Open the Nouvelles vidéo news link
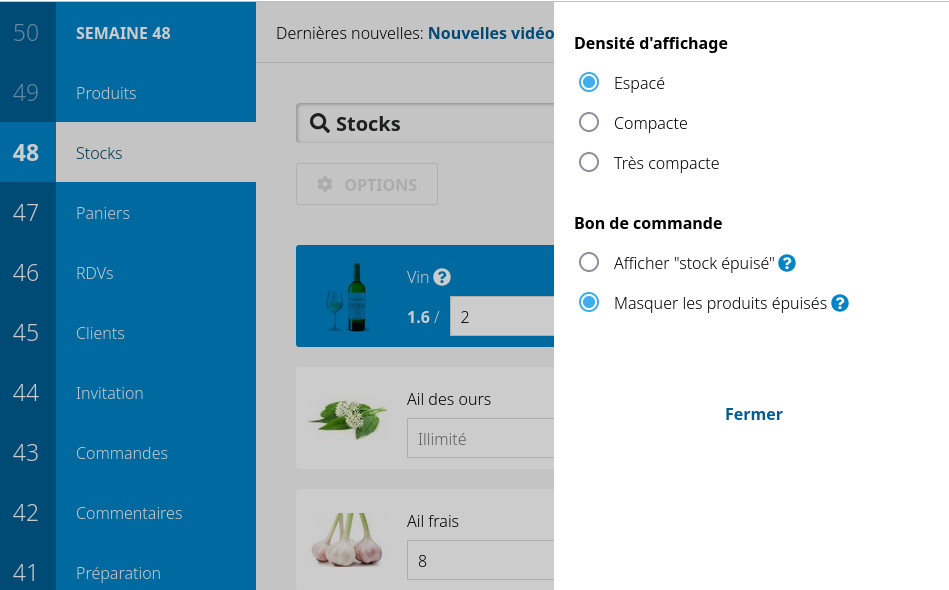The width and height of the screenshot is (949, 590). pos(490,33)
